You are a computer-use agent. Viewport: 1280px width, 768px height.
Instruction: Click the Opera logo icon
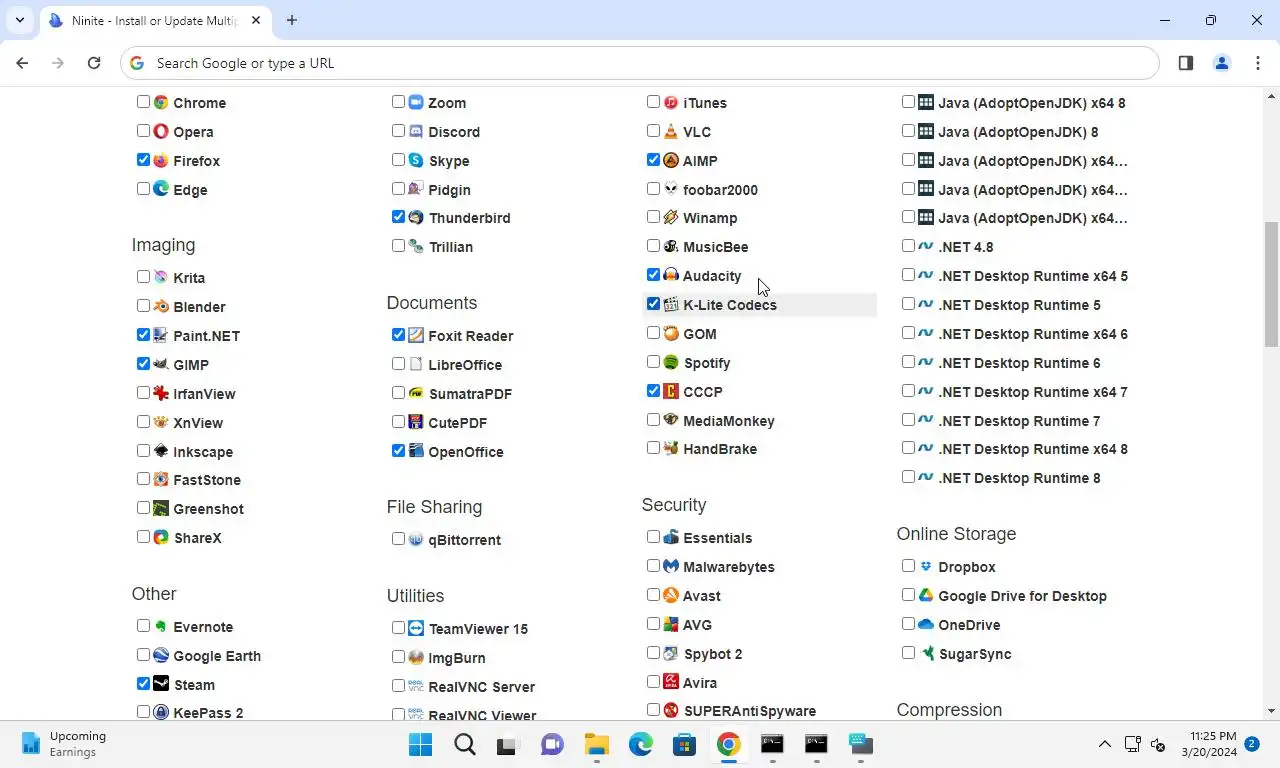tap(161, 131)
